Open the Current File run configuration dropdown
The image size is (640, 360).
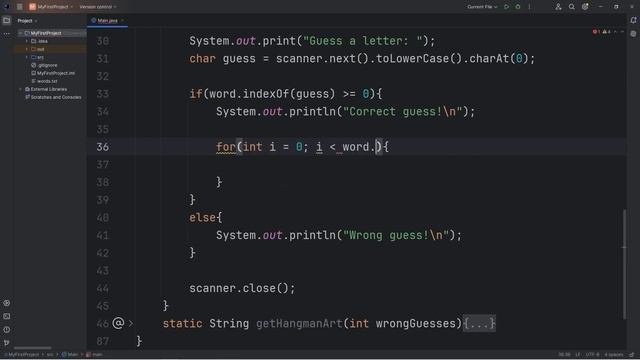[482, 7]
